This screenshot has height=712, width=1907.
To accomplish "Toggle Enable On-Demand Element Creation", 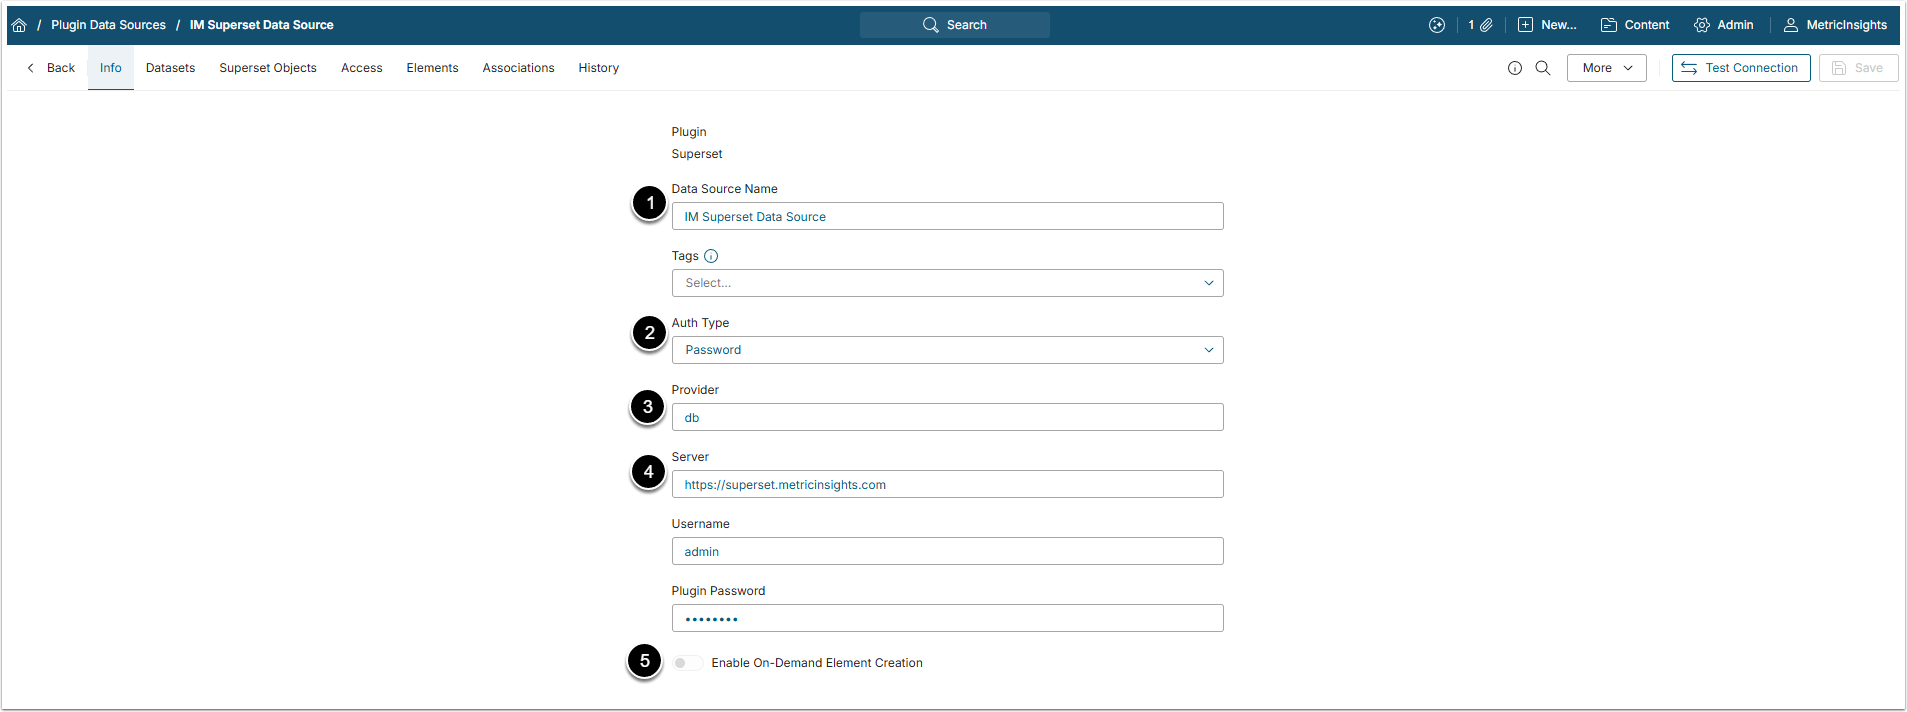I will [686, 663].
